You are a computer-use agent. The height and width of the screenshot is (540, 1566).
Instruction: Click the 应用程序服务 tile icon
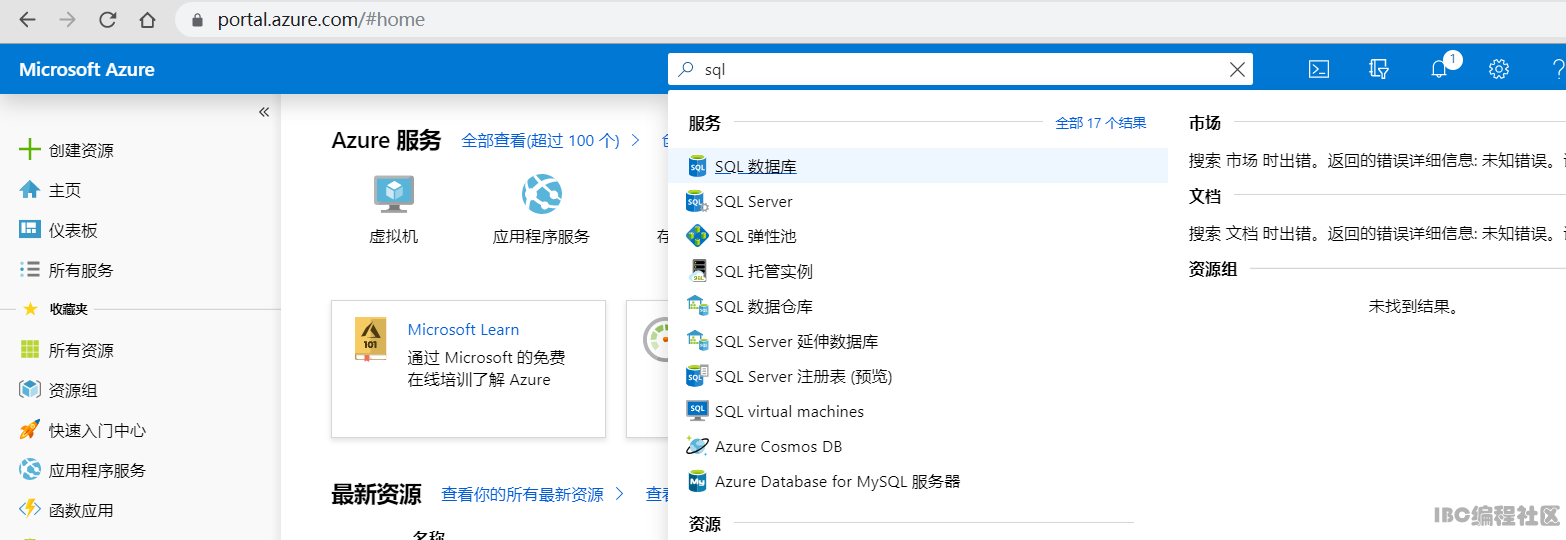[541, 194]
